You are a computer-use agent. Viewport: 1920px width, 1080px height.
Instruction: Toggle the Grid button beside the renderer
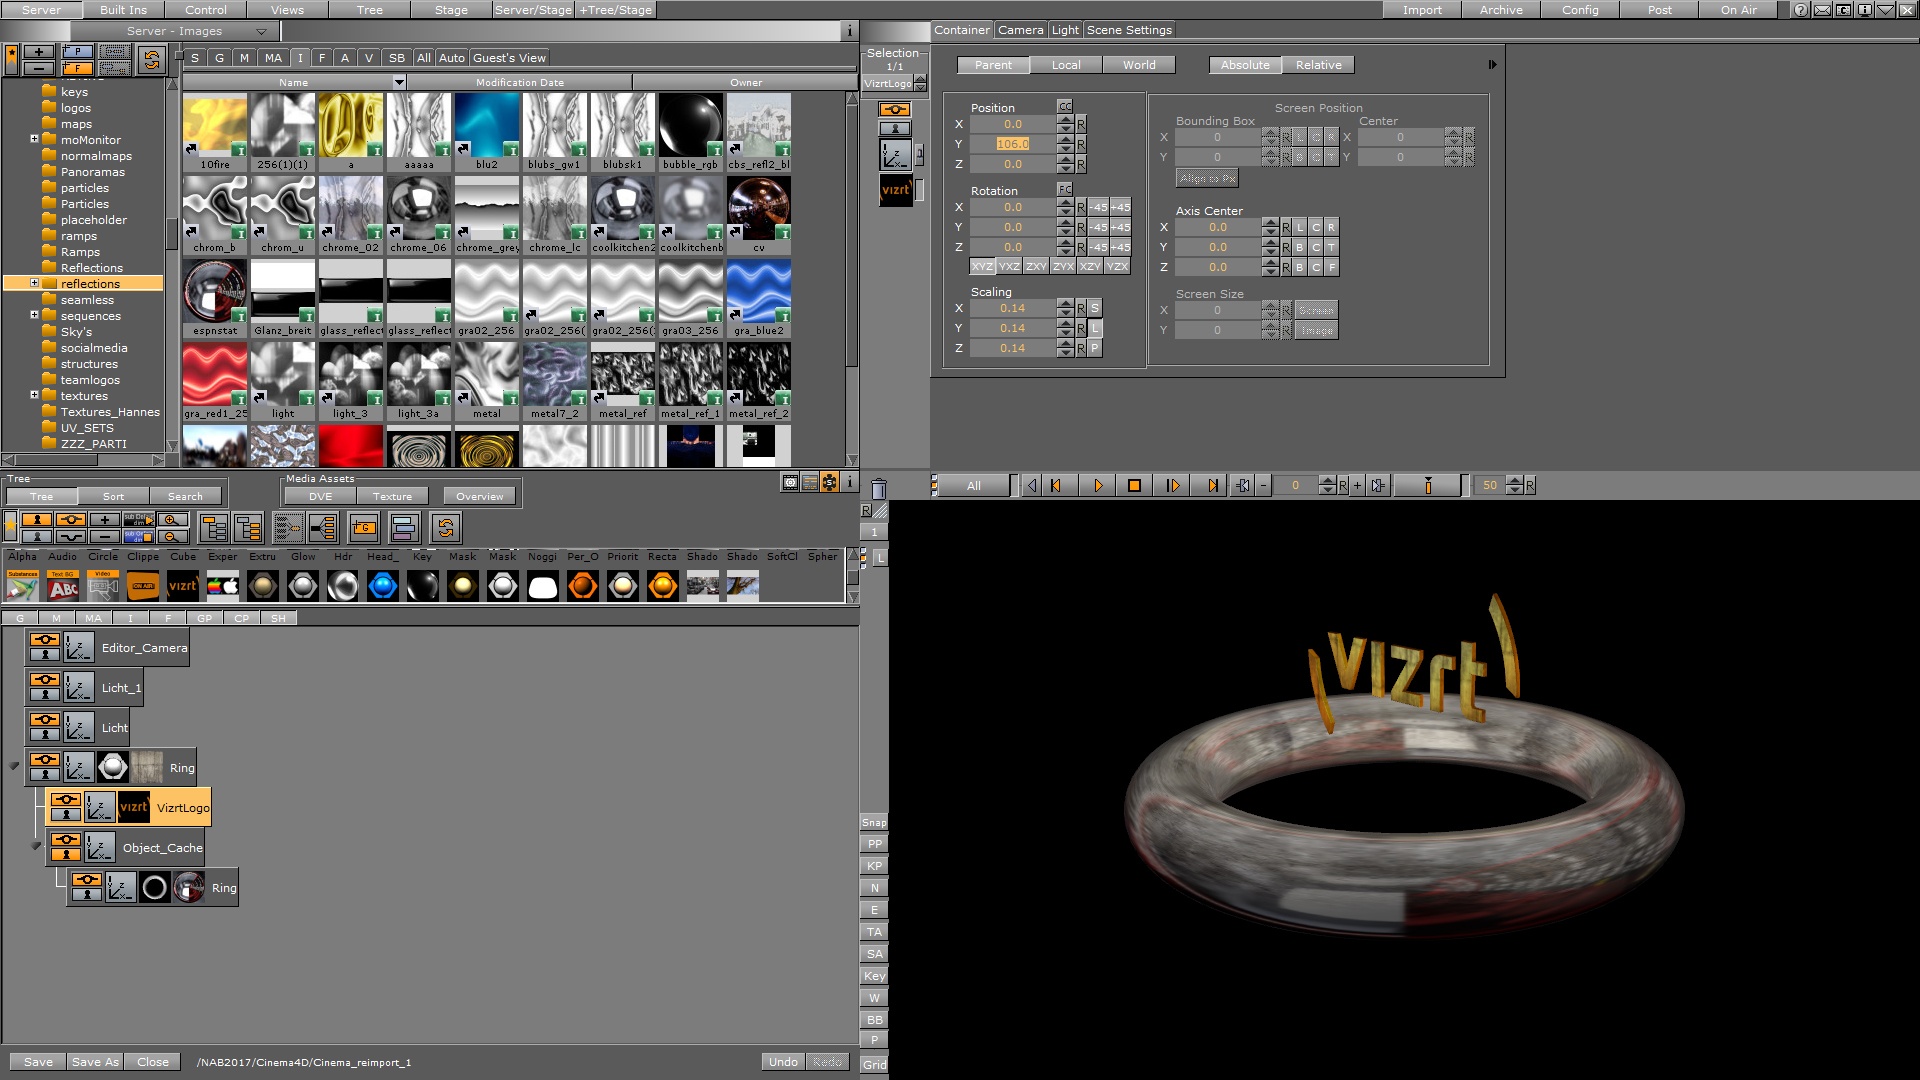(x=874, y=1064)
